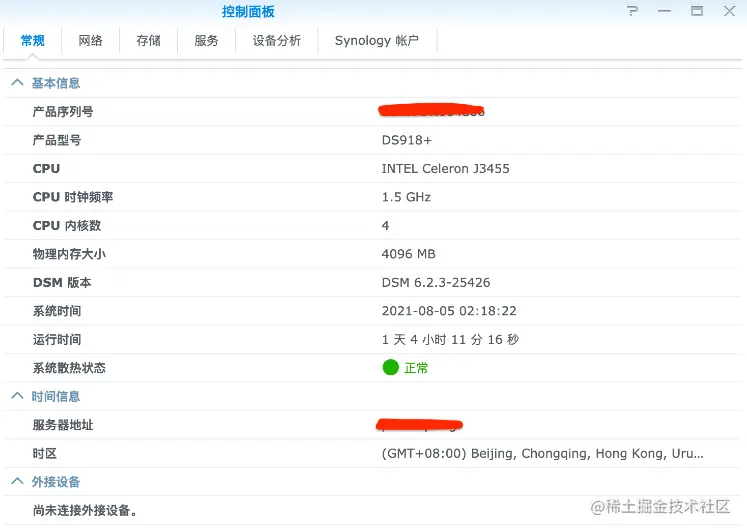Viewport: 747px width, 532px height.
Task: Click the 控制面板 window title
Action: (248, 11)
